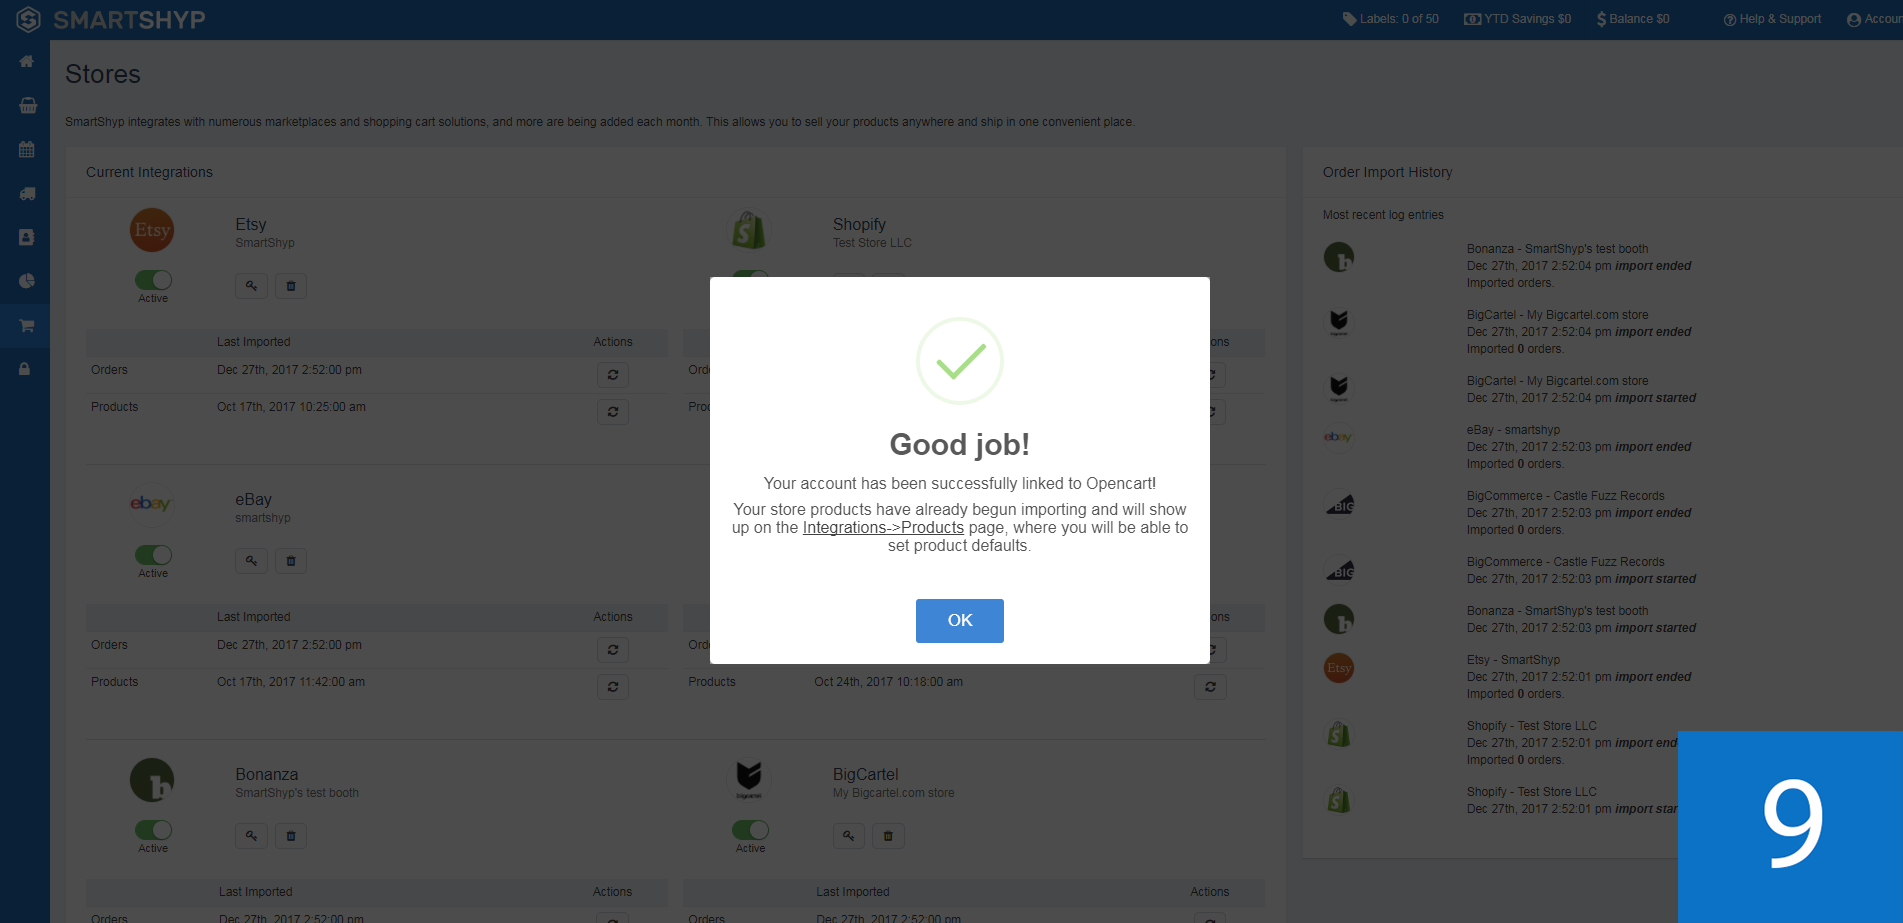Select 'Test Store LLC' under Shopify

click(872, 243)
